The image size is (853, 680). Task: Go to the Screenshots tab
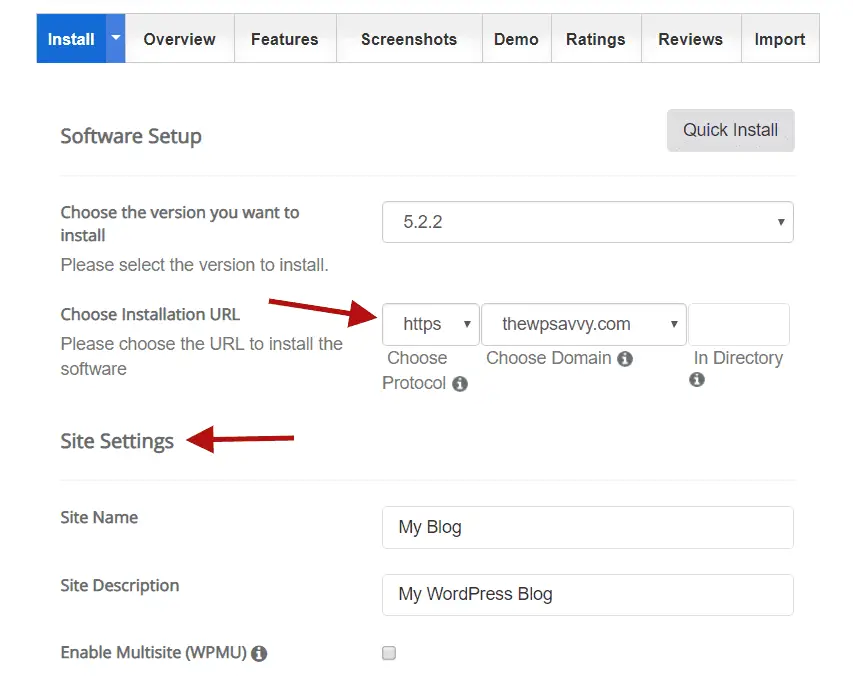(409, 39)
